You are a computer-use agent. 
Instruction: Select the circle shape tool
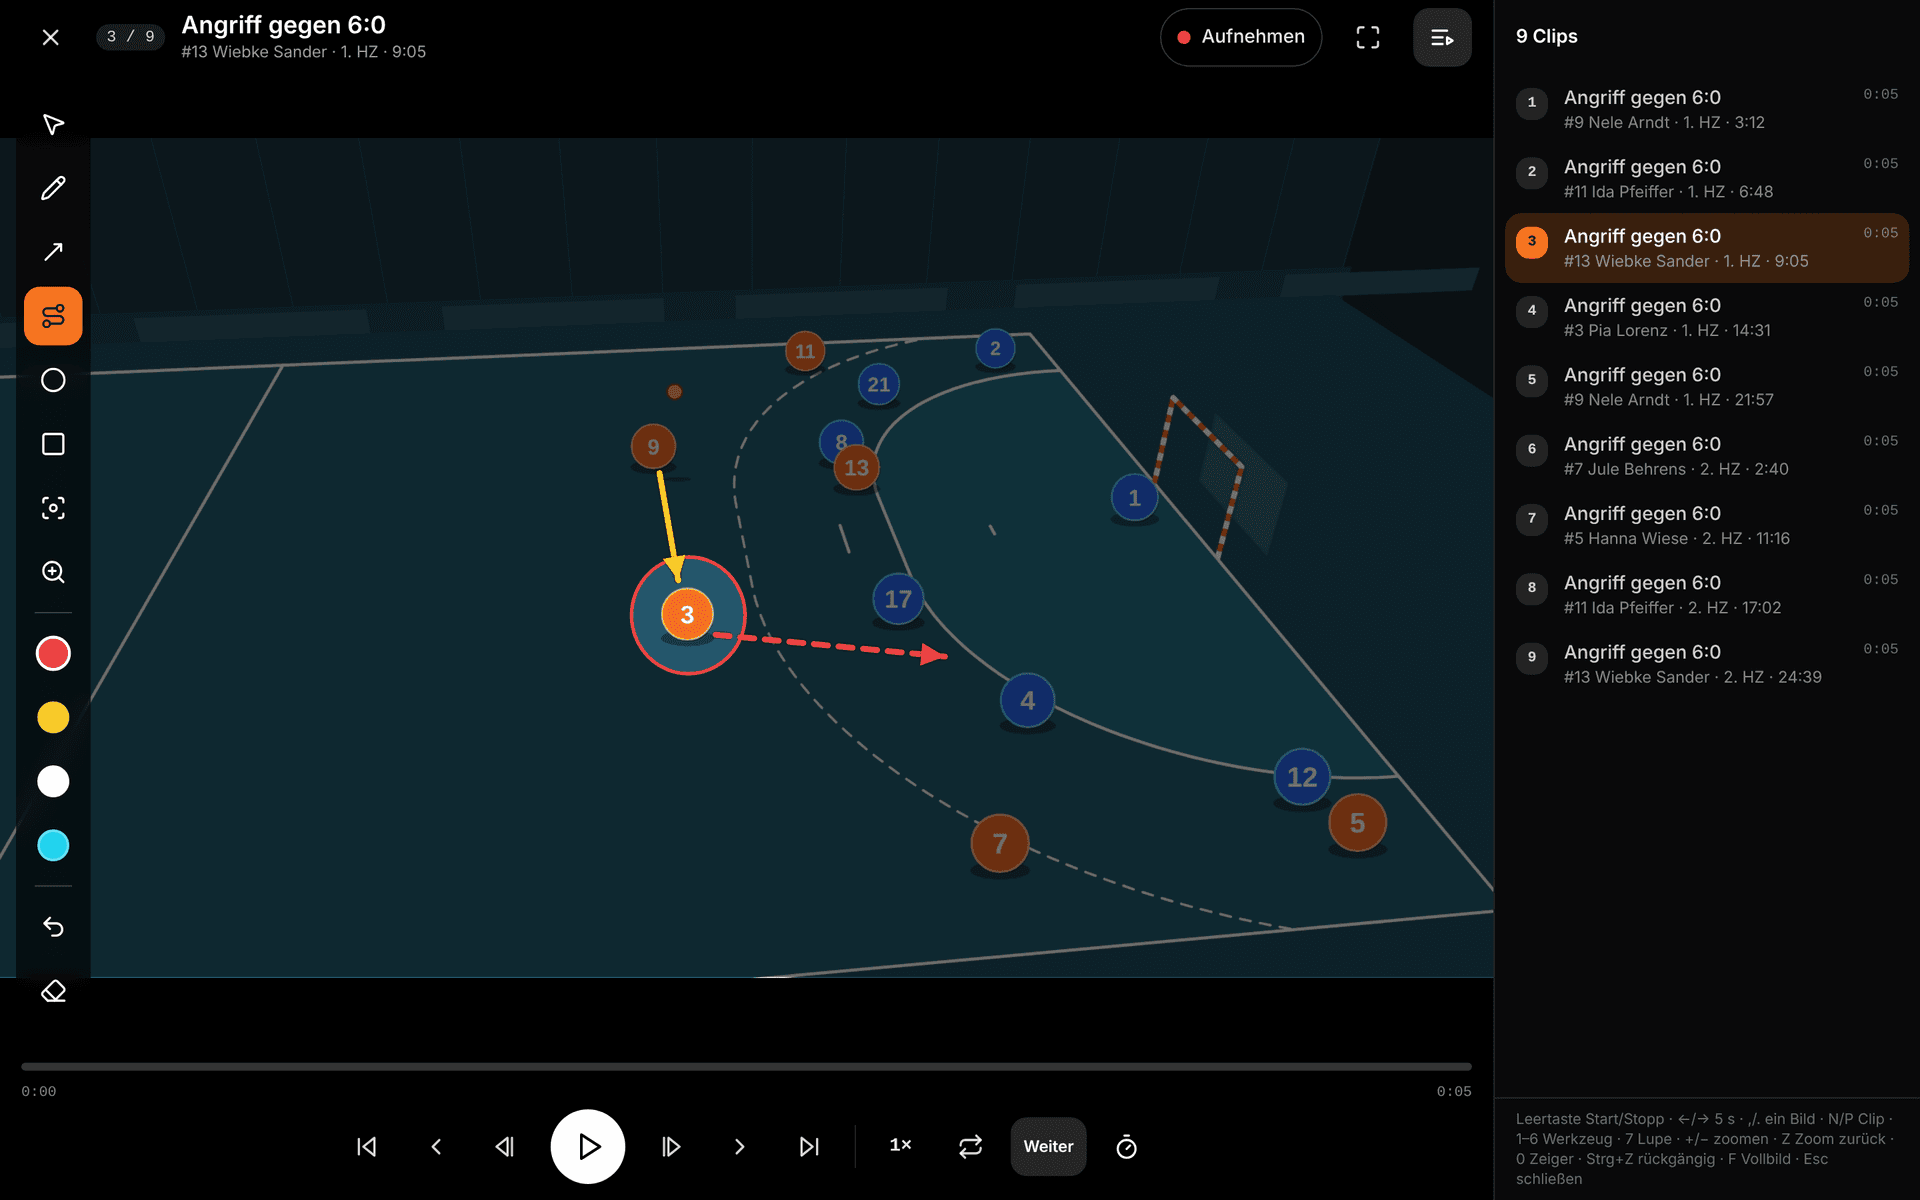pos(53,380)
